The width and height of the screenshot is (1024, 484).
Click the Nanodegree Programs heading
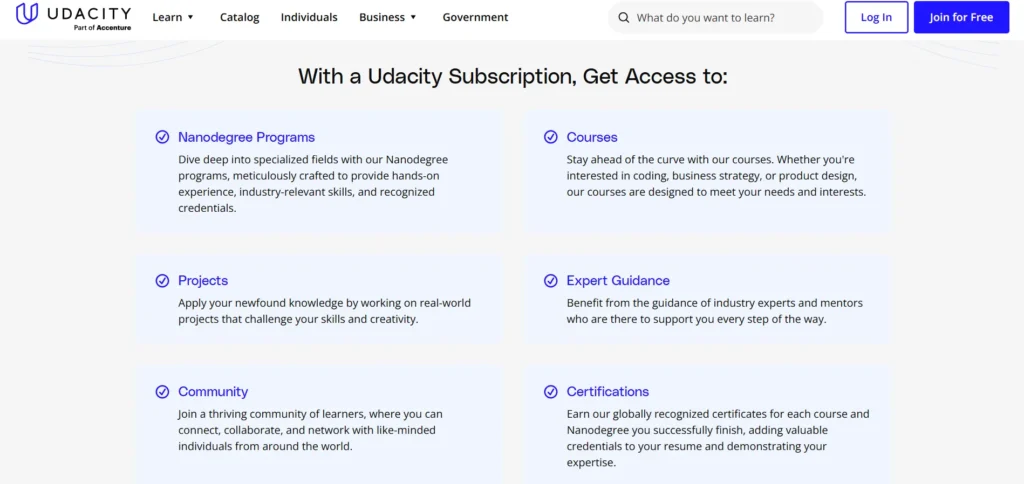point(246,138)
